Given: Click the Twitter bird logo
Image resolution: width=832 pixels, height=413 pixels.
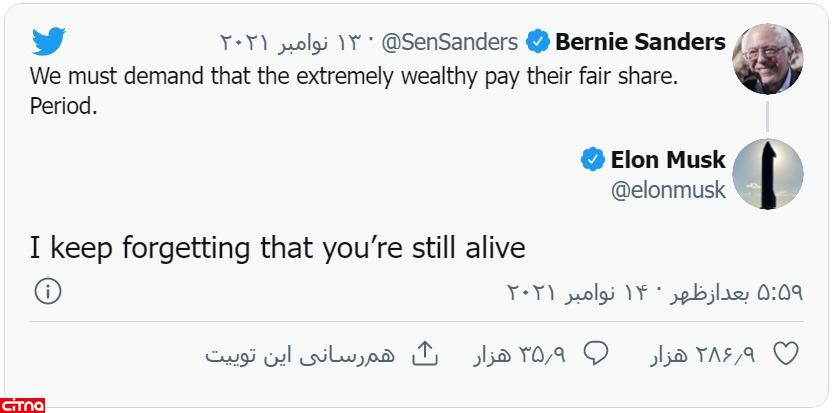Looking at the screenshot, I should click(x=48, y=41).
